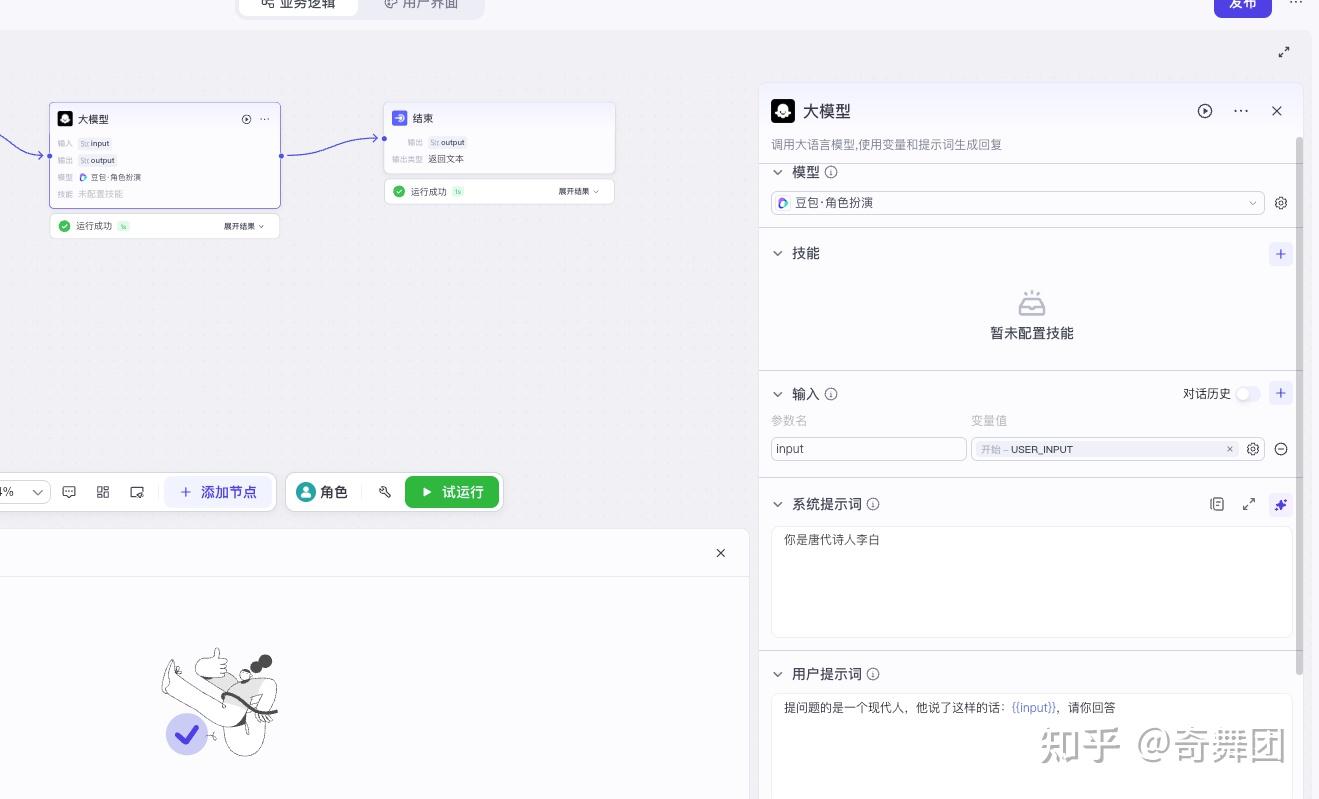
Task: Click the wrench icon beside 角色
Action: (x=385, y=491)
